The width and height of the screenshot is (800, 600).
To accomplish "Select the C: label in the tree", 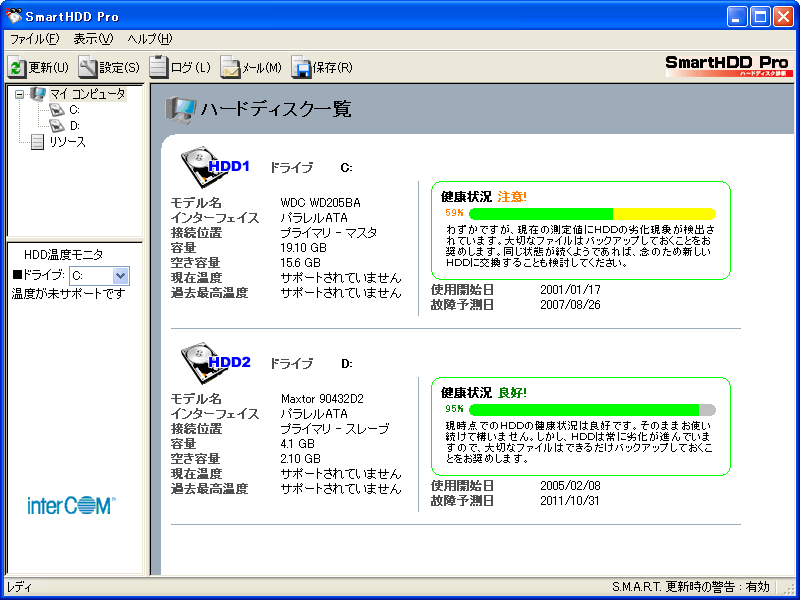I will (74, 110).
